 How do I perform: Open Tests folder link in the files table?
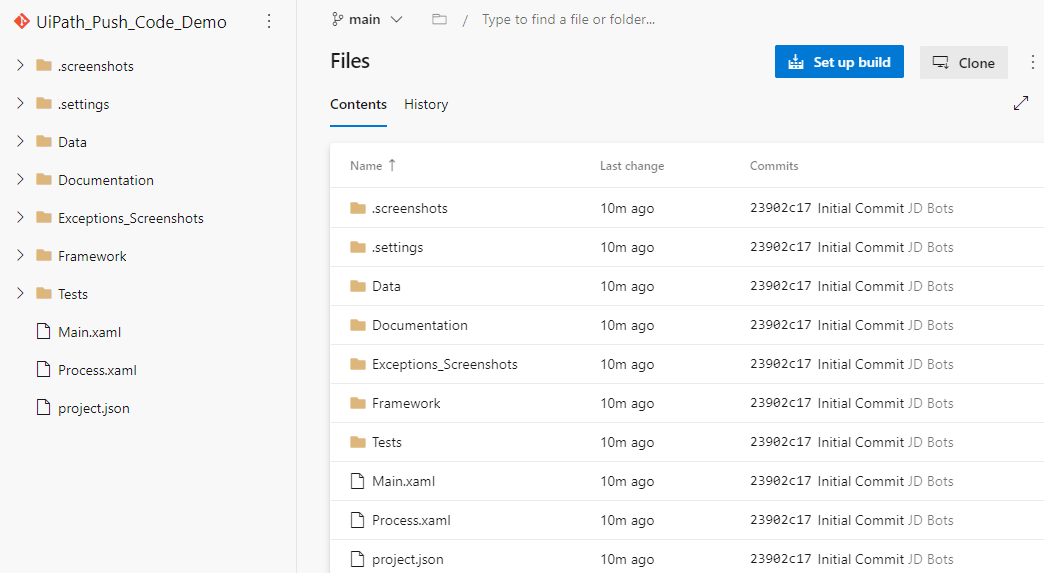(x=387, y=443)
